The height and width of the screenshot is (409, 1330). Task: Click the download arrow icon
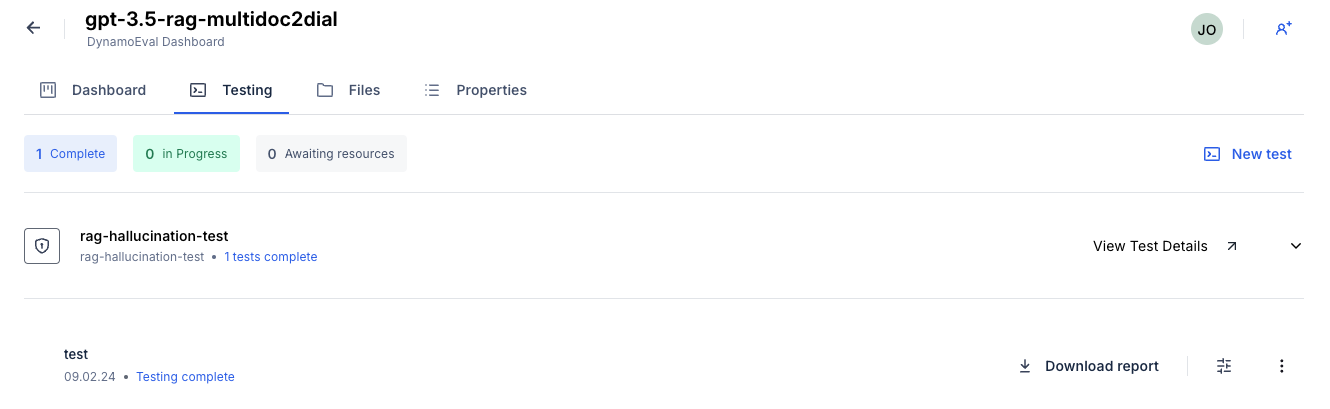tap(1024, 366)
